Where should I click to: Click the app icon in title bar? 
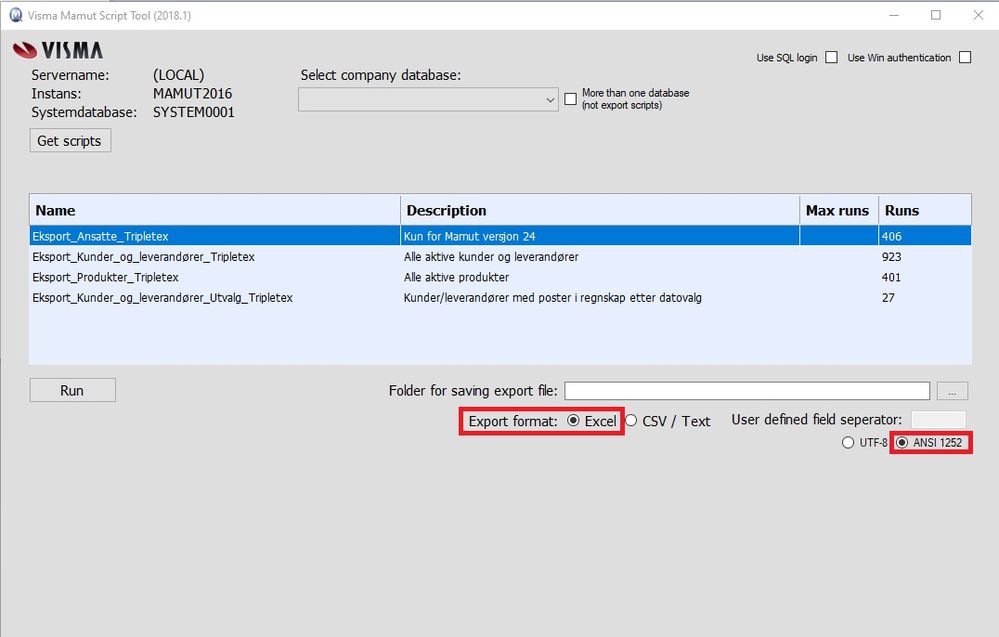15,15
